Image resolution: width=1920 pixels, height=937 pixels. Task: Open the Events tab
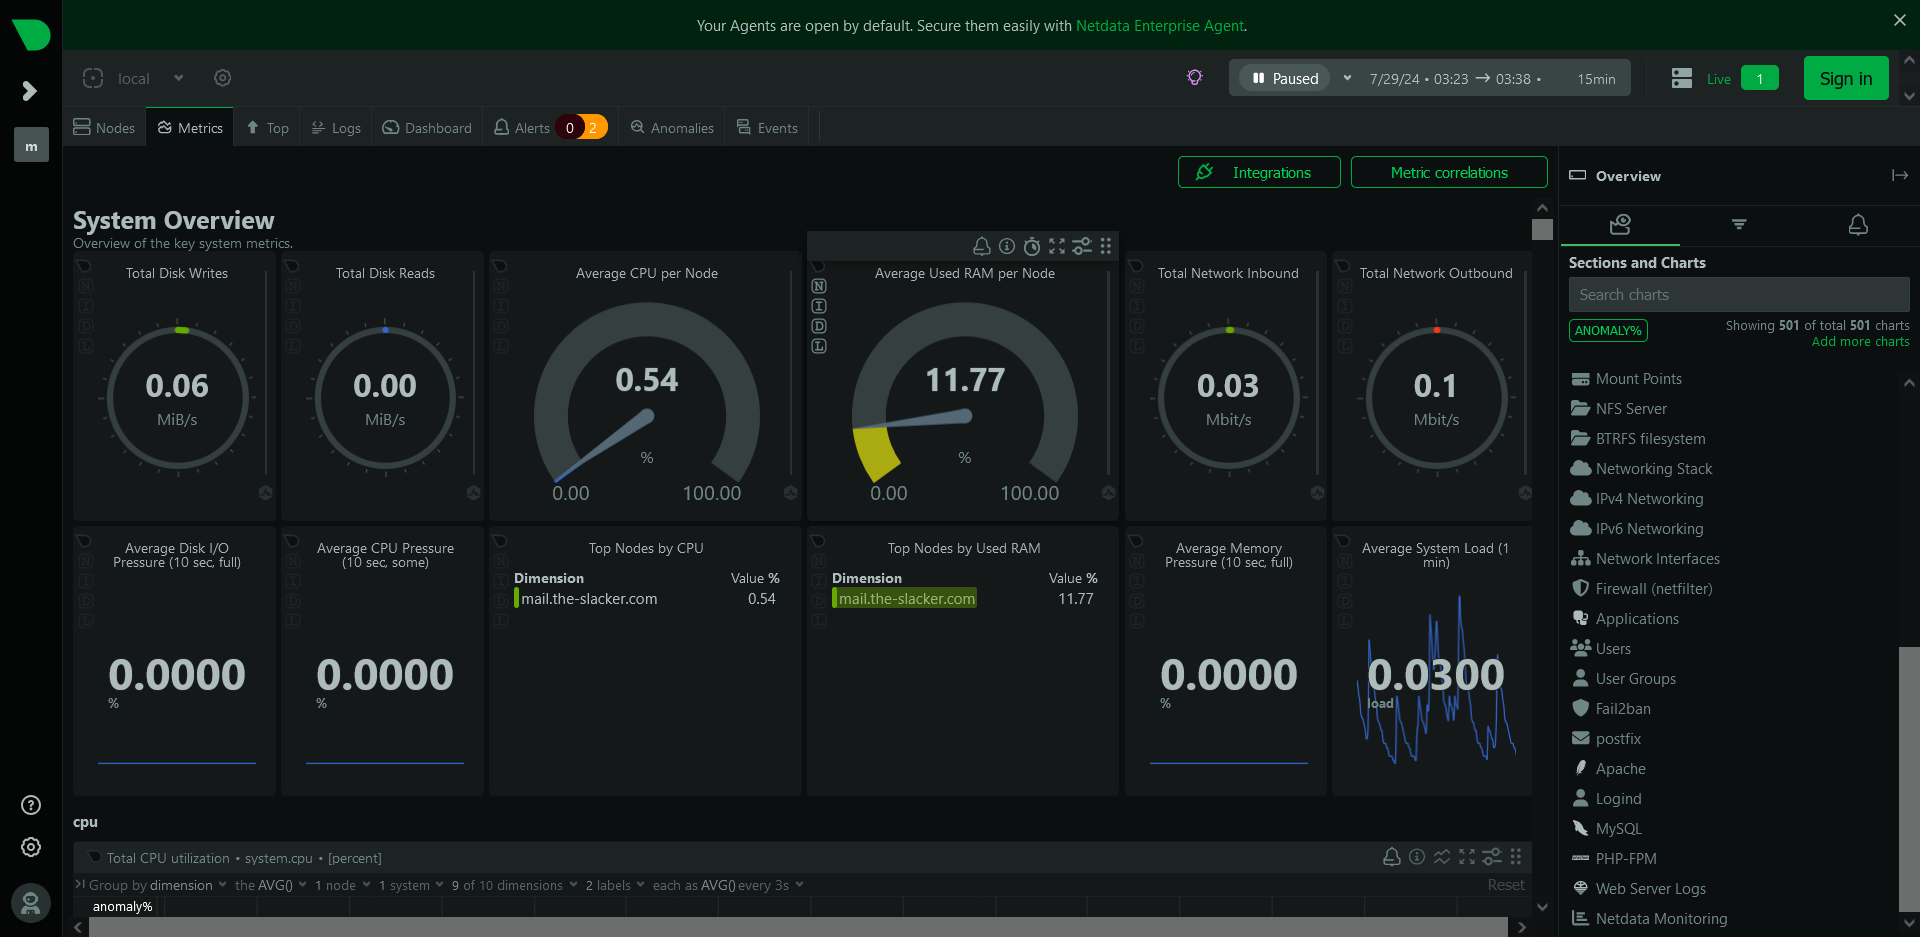[x=767, y=128]
